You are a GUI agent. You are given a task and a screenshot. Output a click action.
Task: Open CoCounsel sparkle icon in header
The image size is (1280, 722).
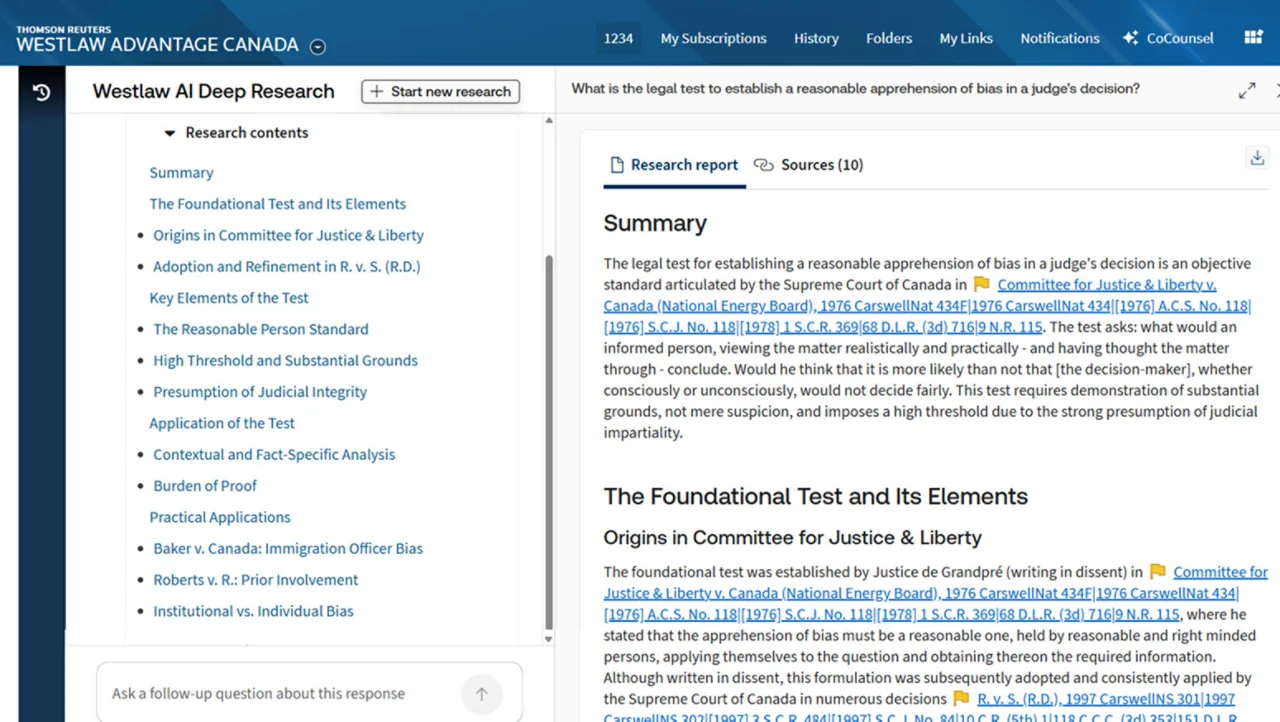coord(1131,38)
